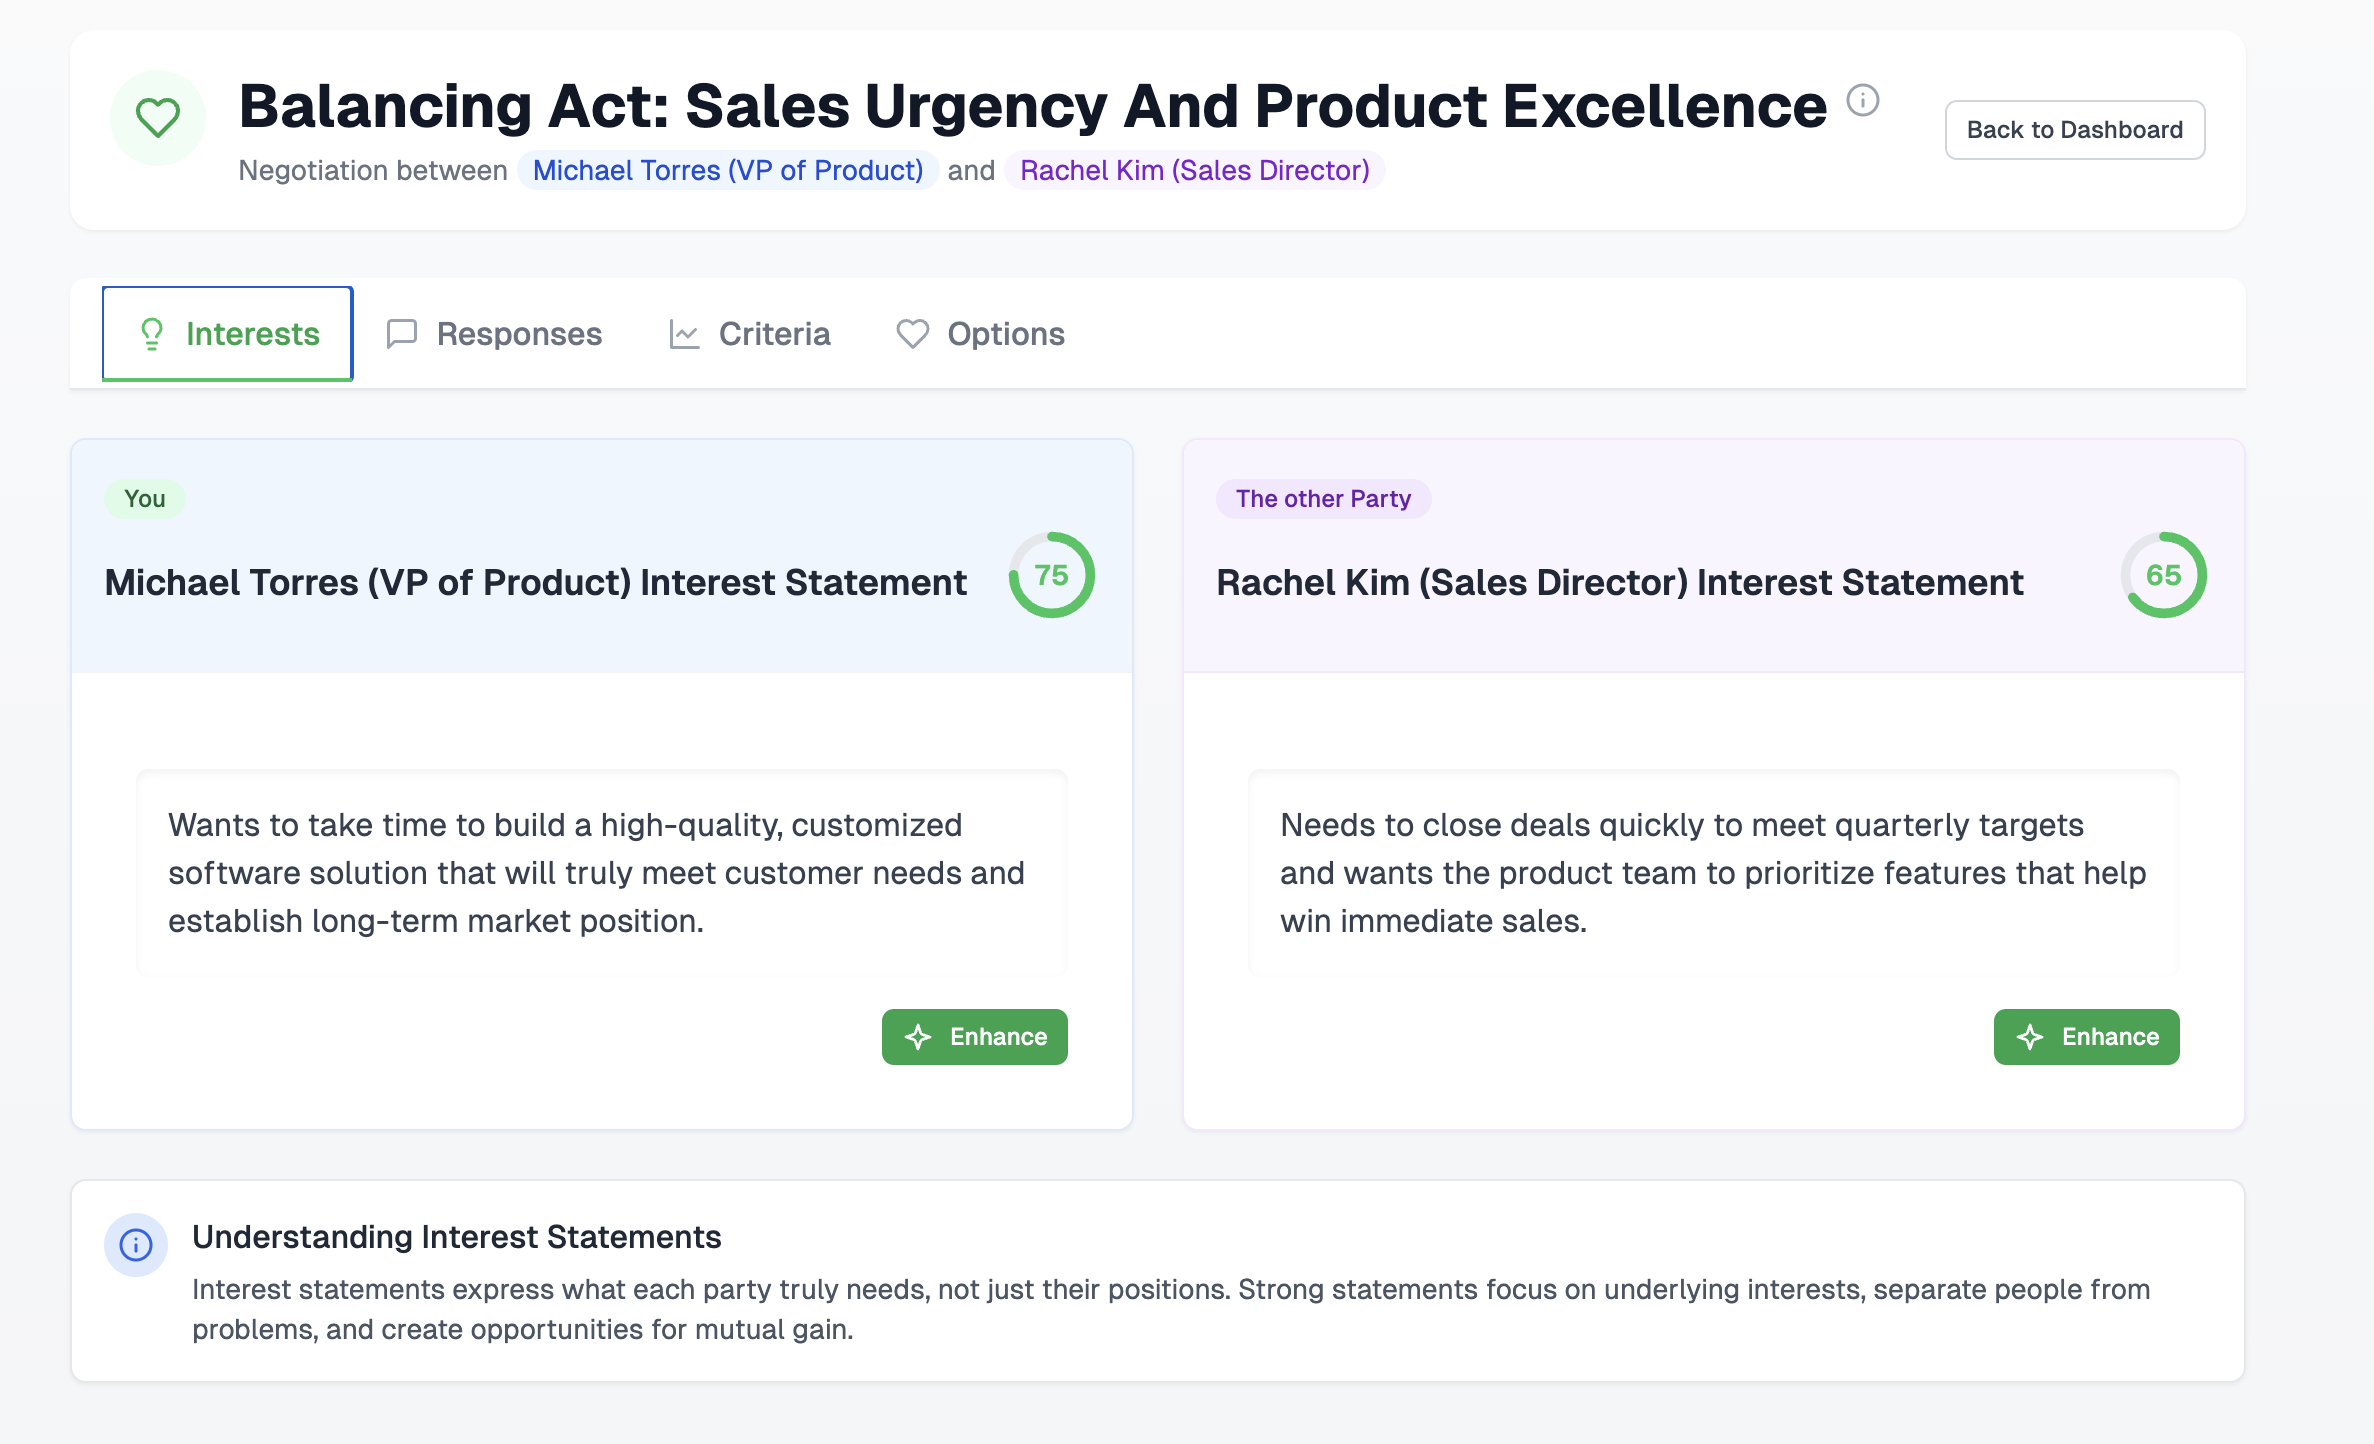This screenshot has width=2374, height=1444.
Task: Click the Michael Torres (VP of Product) tag
Action: 727,170
